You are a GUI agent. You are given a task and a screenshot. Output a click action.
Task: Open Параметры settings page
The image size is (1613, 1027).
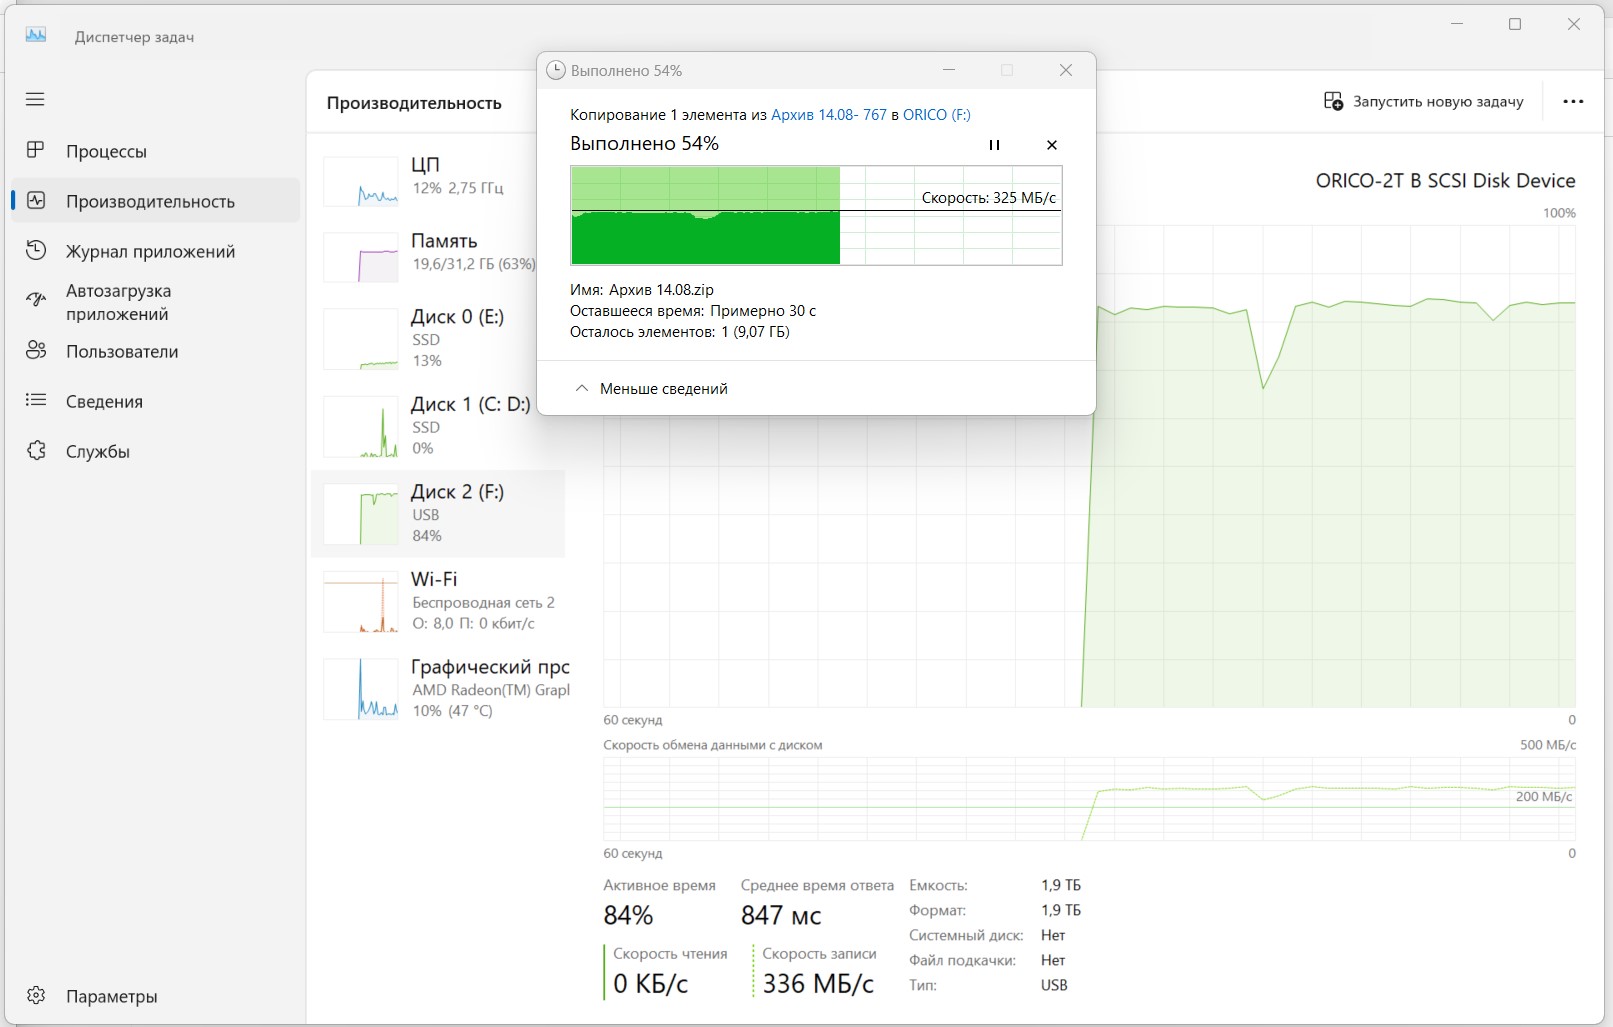[x=155, y=996]
